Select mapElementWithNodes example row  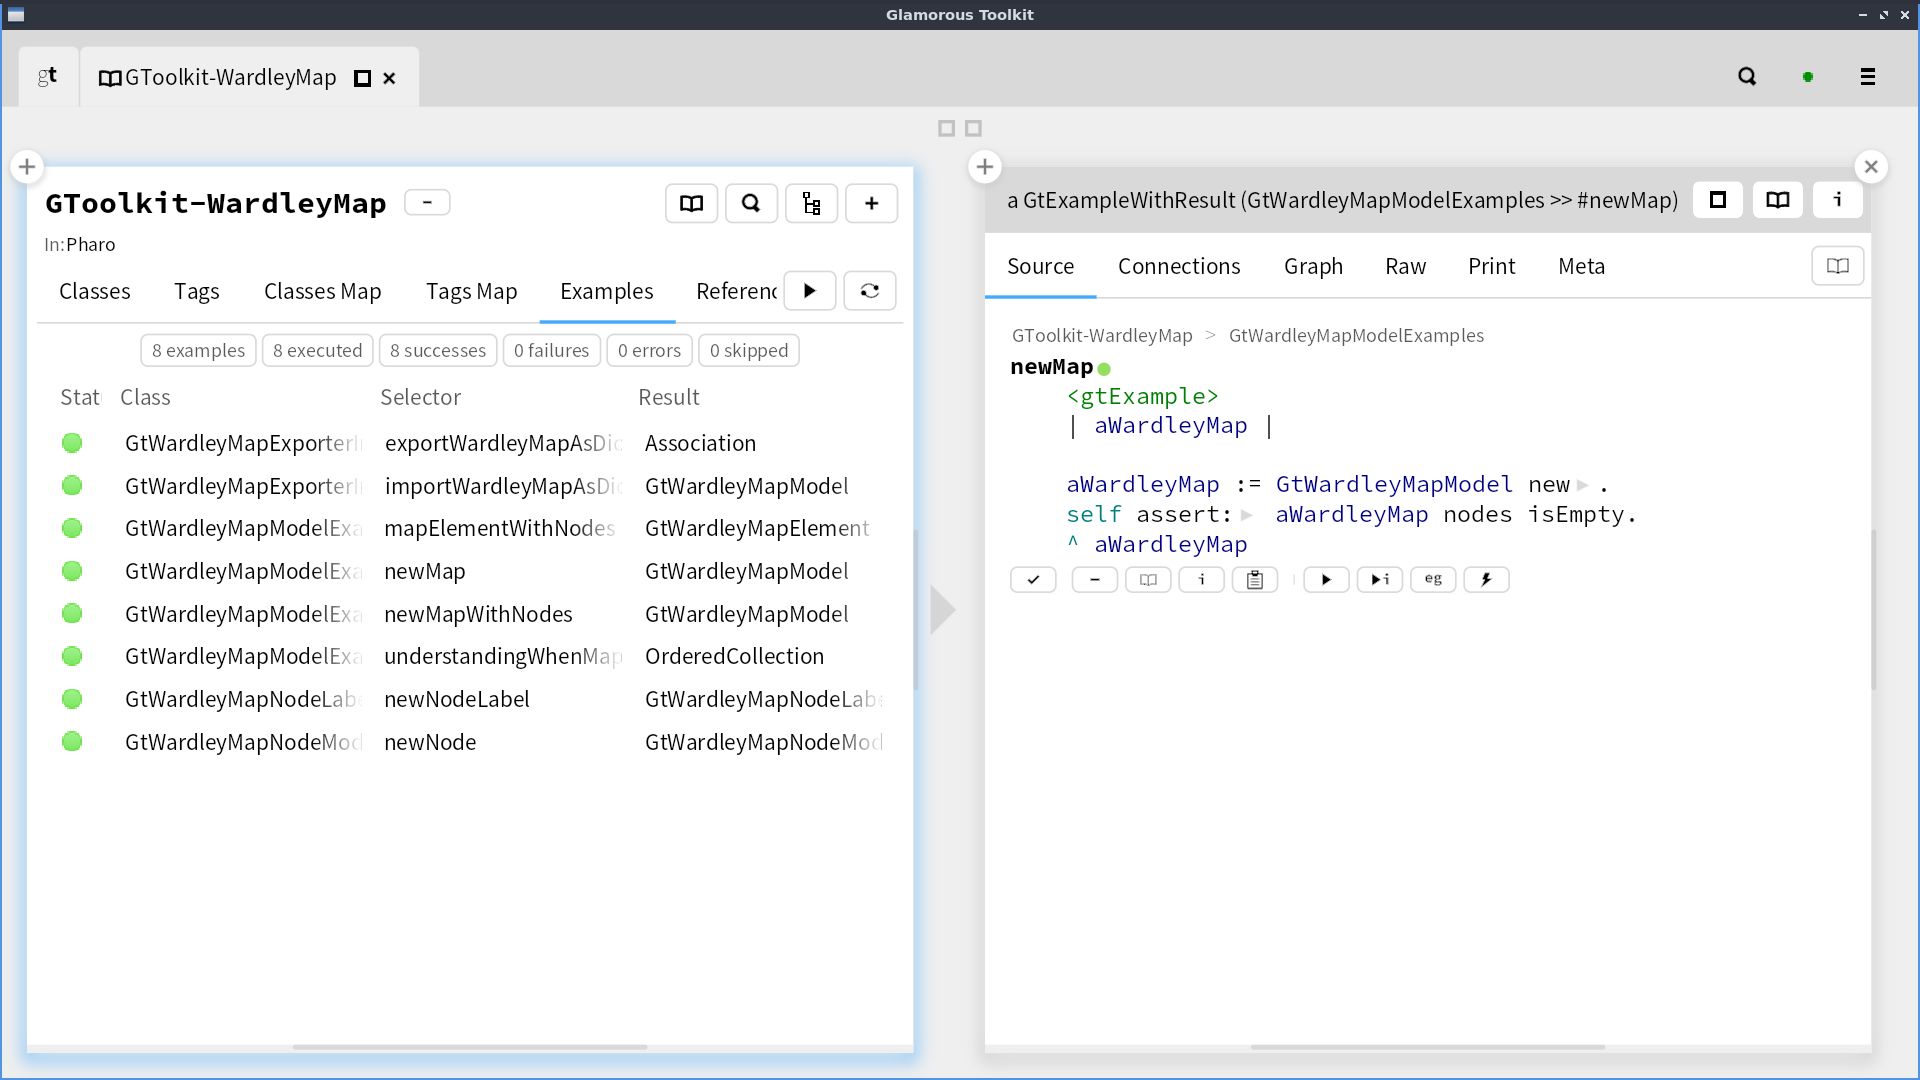470,528
